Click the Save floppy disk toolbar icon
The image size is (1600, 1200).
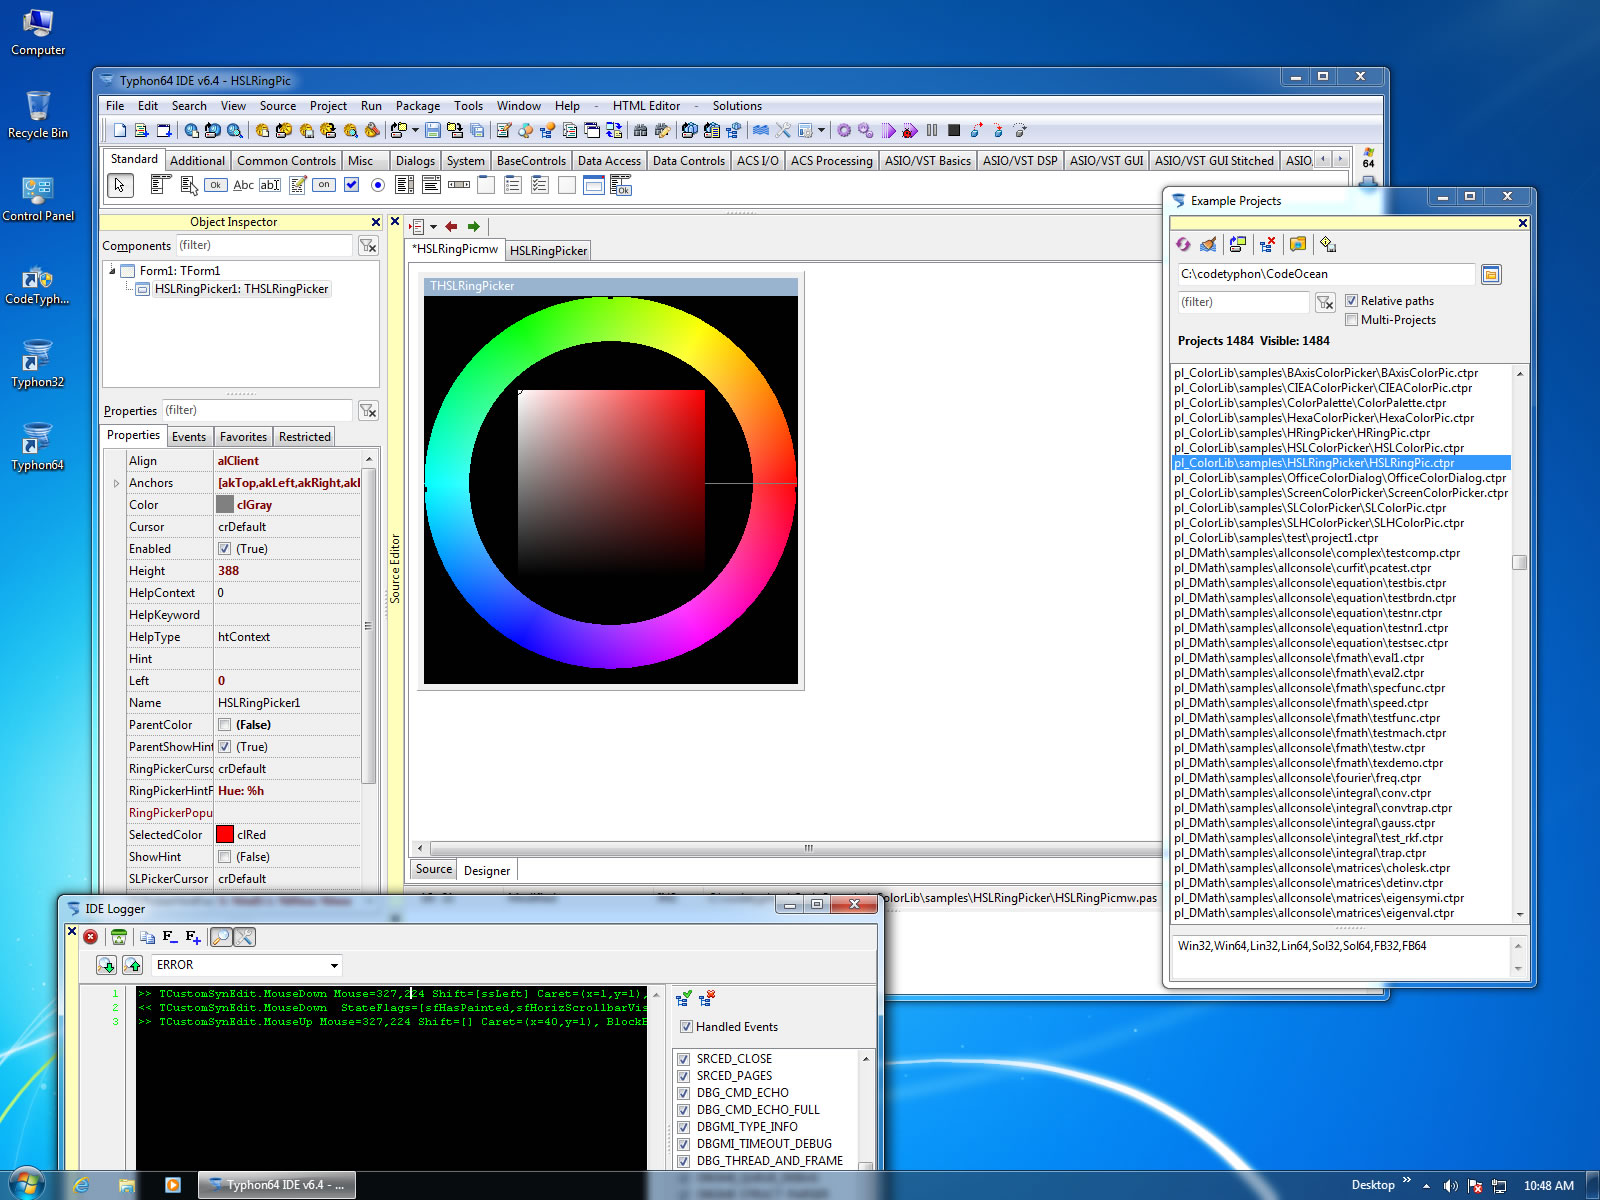pyautogui.click(x=433, y=130)
